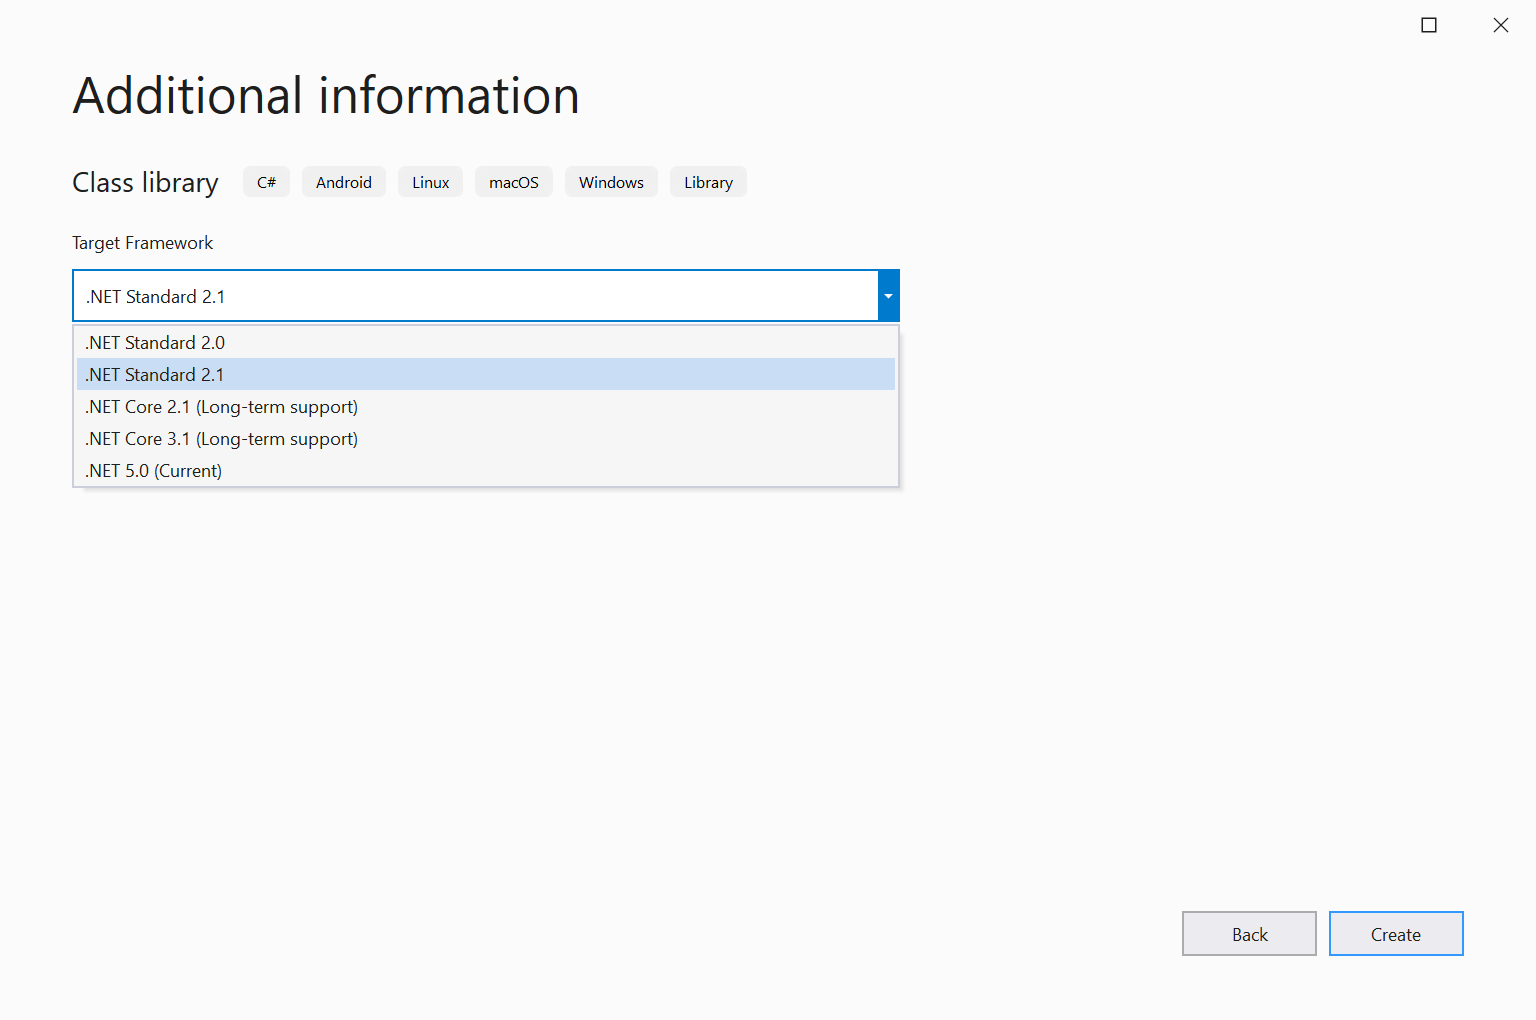The height and width of the screenshot is (1020, 1536).
Task: Close the Additional information window
Action: 1500,24
